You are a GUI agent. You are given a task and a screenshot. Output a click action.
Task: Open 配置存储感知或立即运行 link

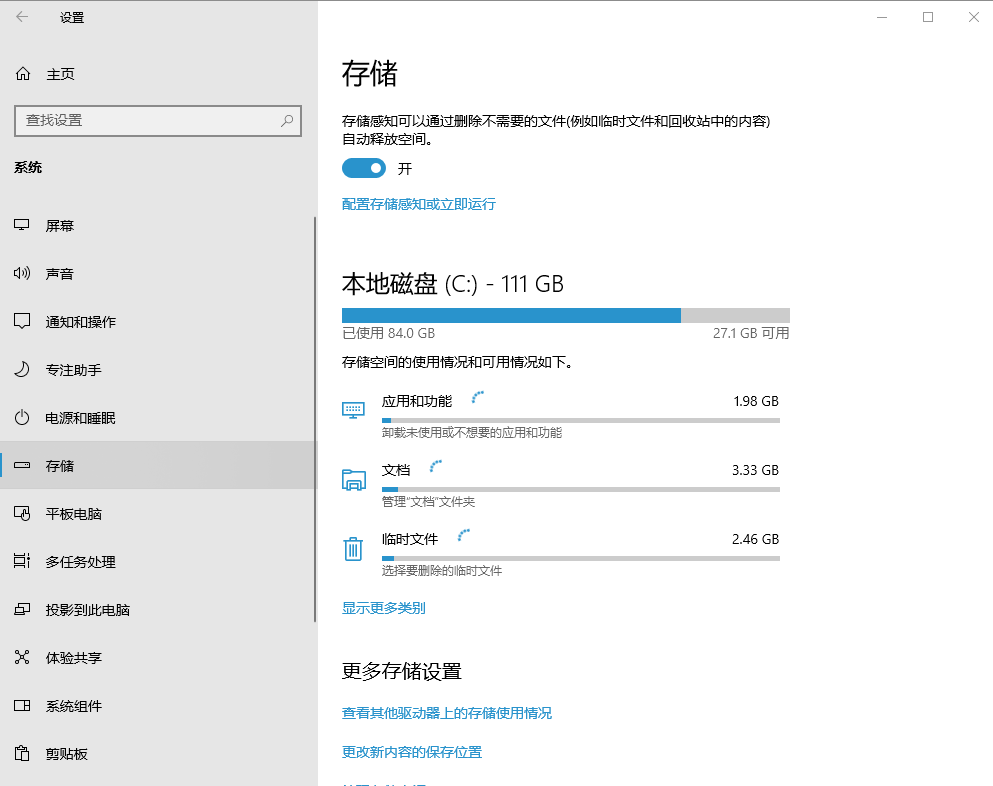click(x=418, y=204)
